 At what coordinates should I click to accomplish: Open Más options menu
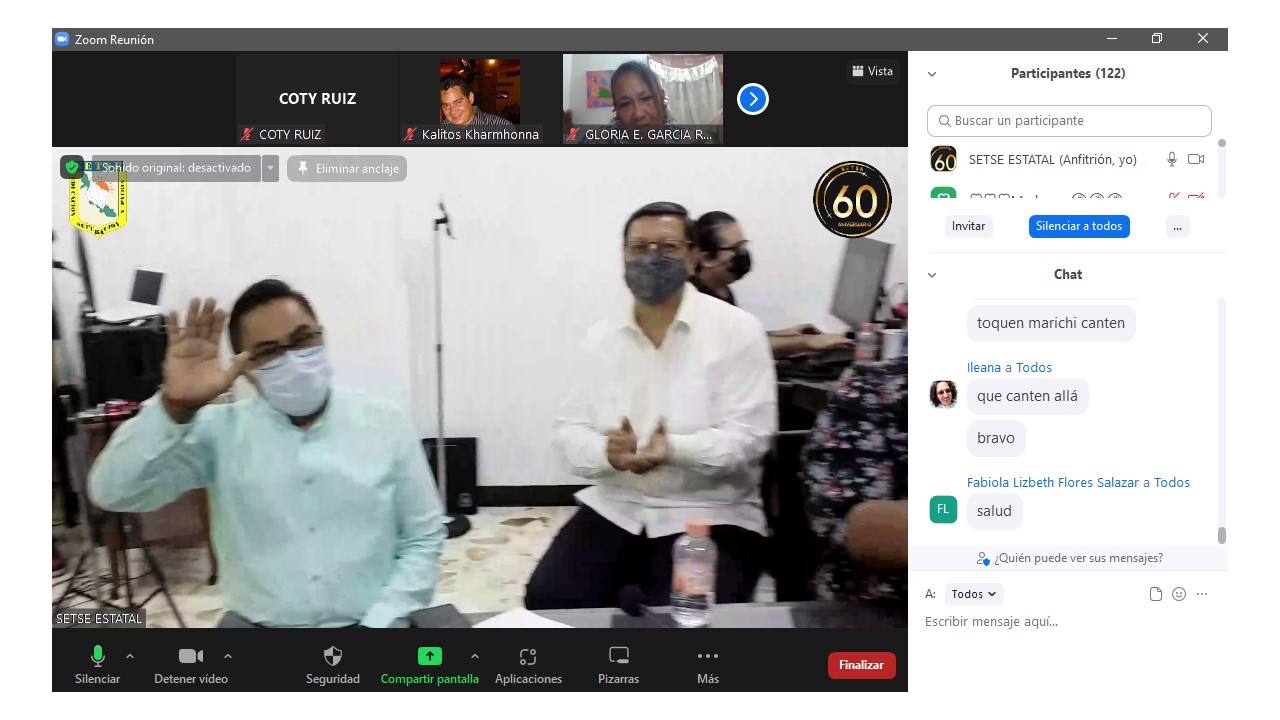click(708, 665)
